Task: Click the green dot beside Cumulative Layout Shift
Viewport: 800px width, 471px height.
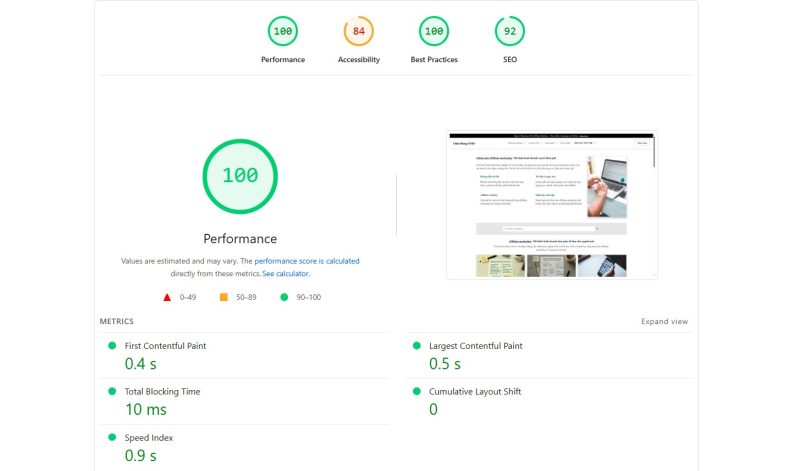Action: [x=417, y=391]
